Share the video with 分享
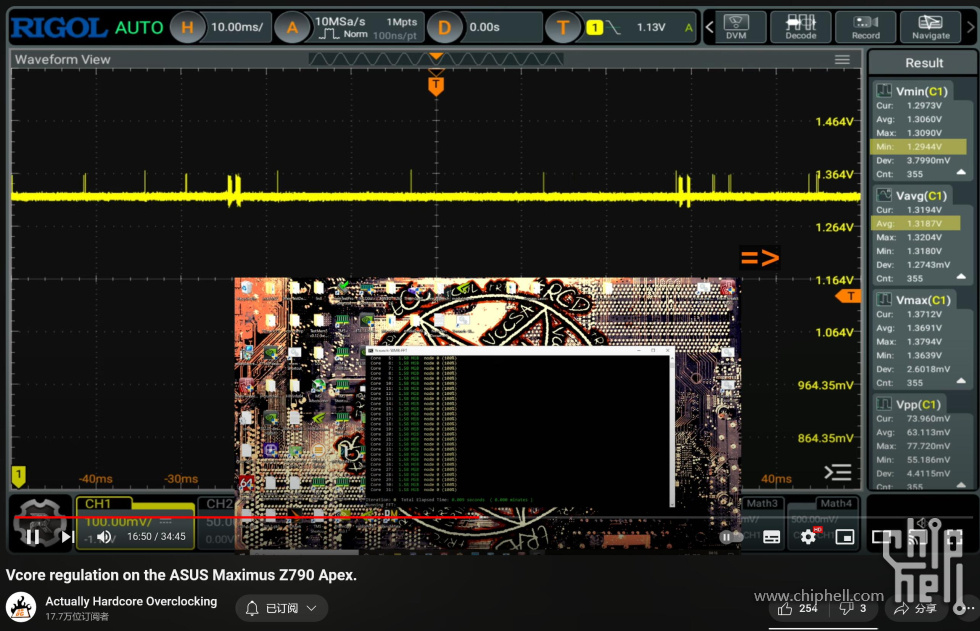Image resolution: width=980 pixels, height=631 pixels. click(x=915, y=609)
